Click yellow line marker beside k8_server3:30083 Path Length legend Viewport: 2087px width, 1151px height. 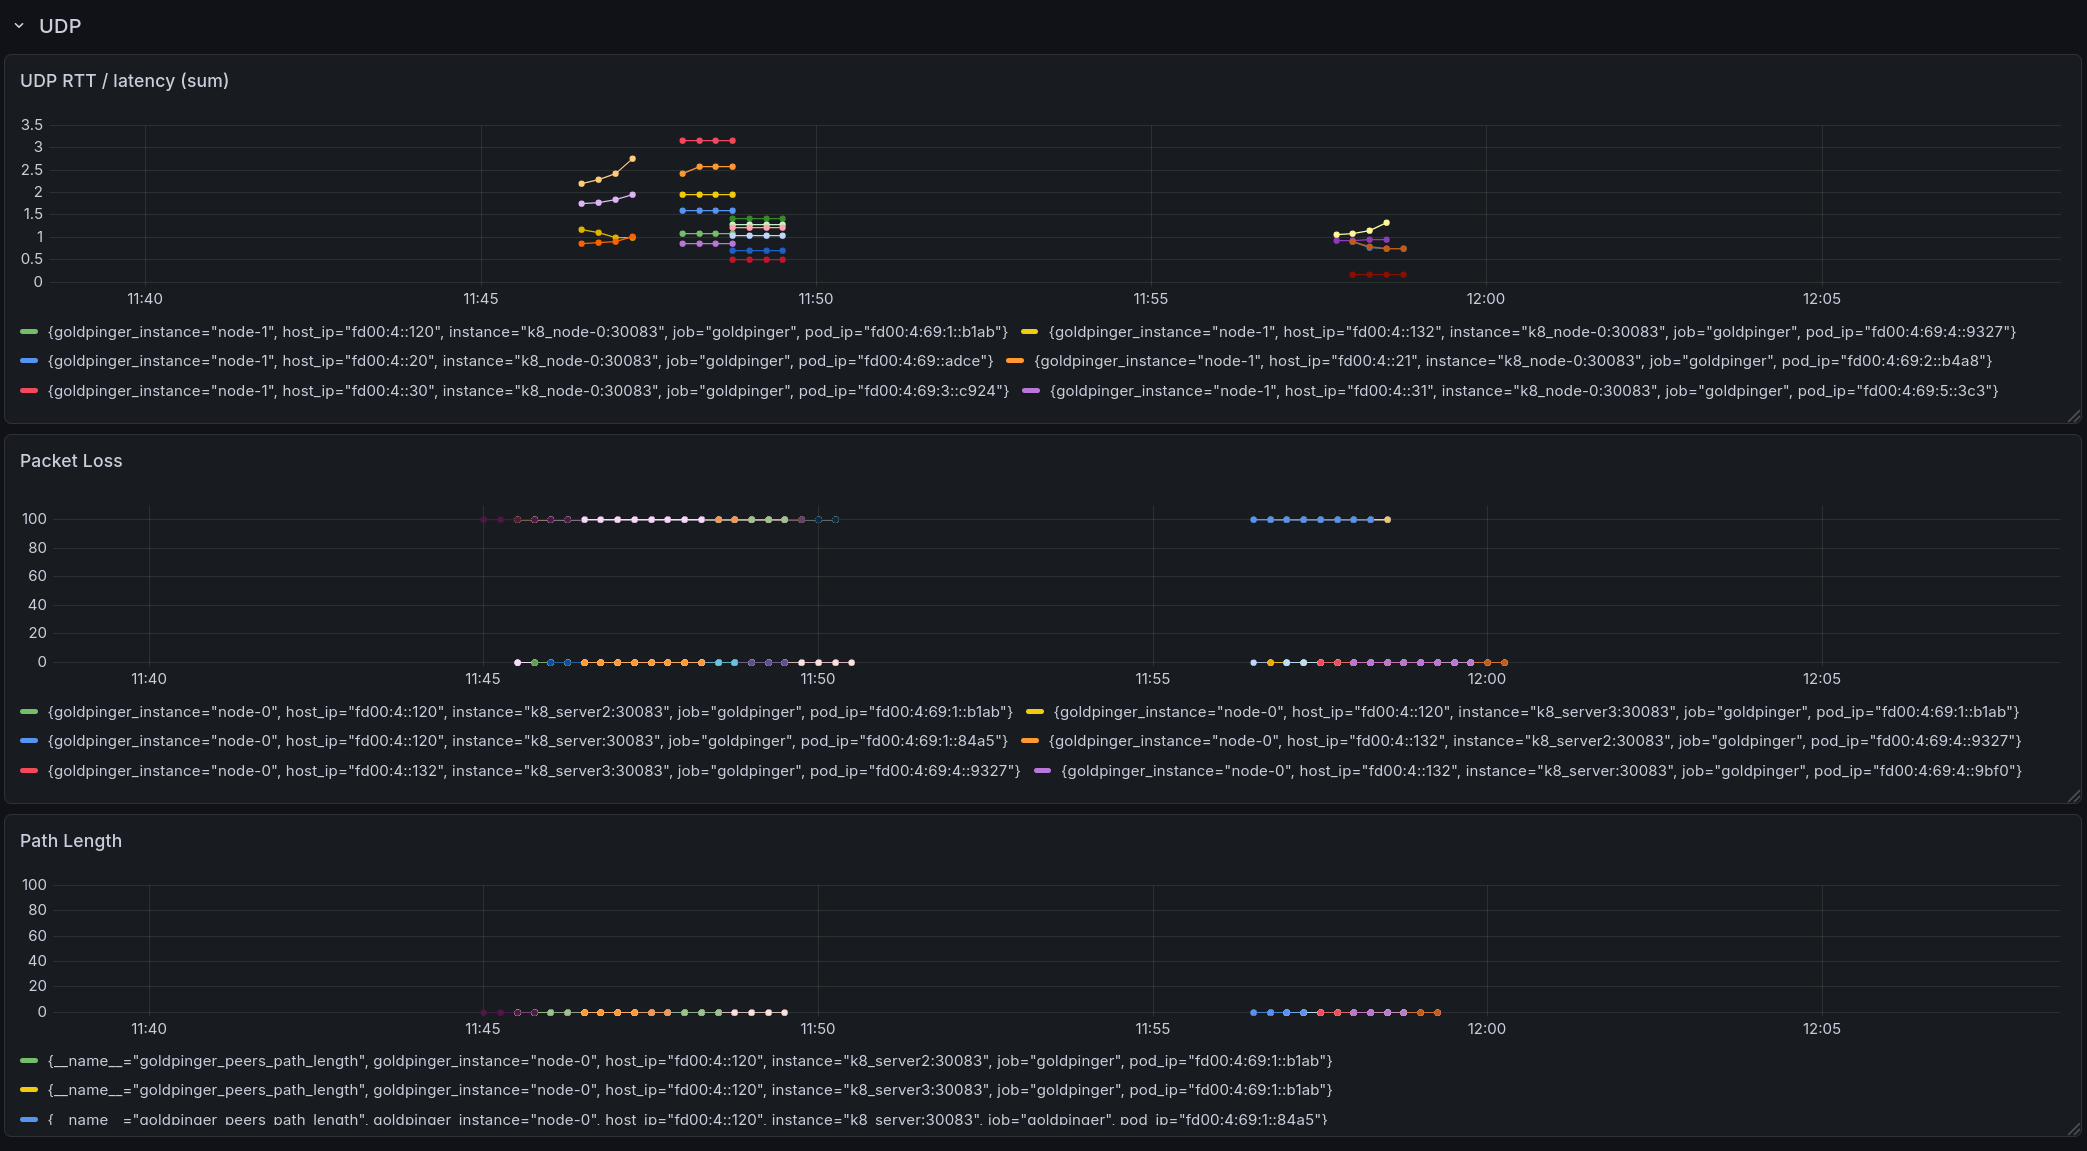click(29, 1090)
